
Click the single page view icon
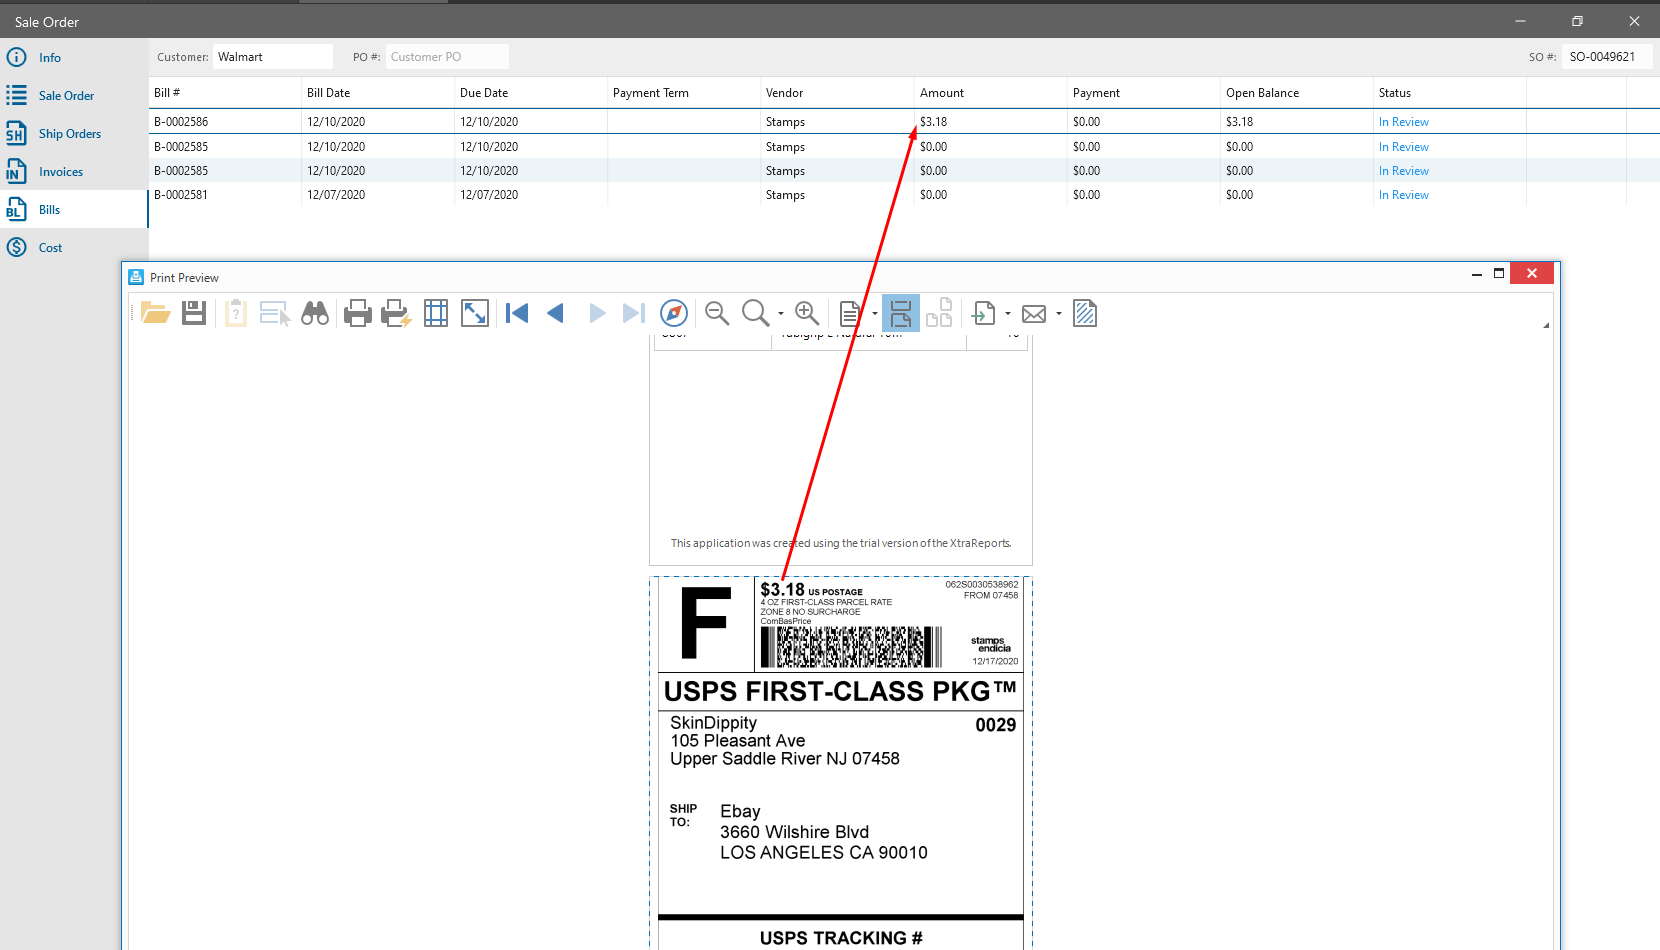[x=850, y=313]
